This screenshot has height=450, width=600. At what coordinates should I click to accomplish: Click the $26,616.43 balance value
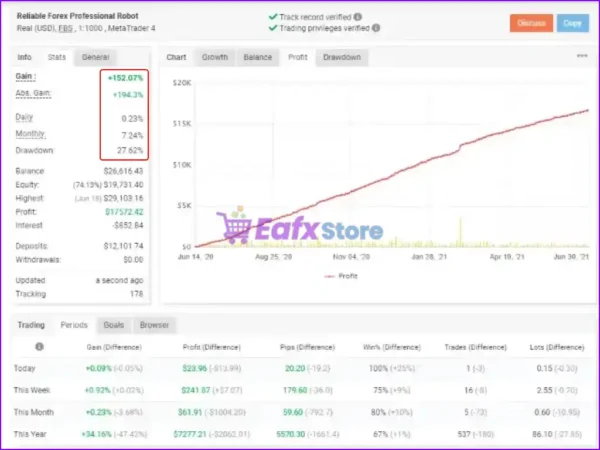click(123, 171)
